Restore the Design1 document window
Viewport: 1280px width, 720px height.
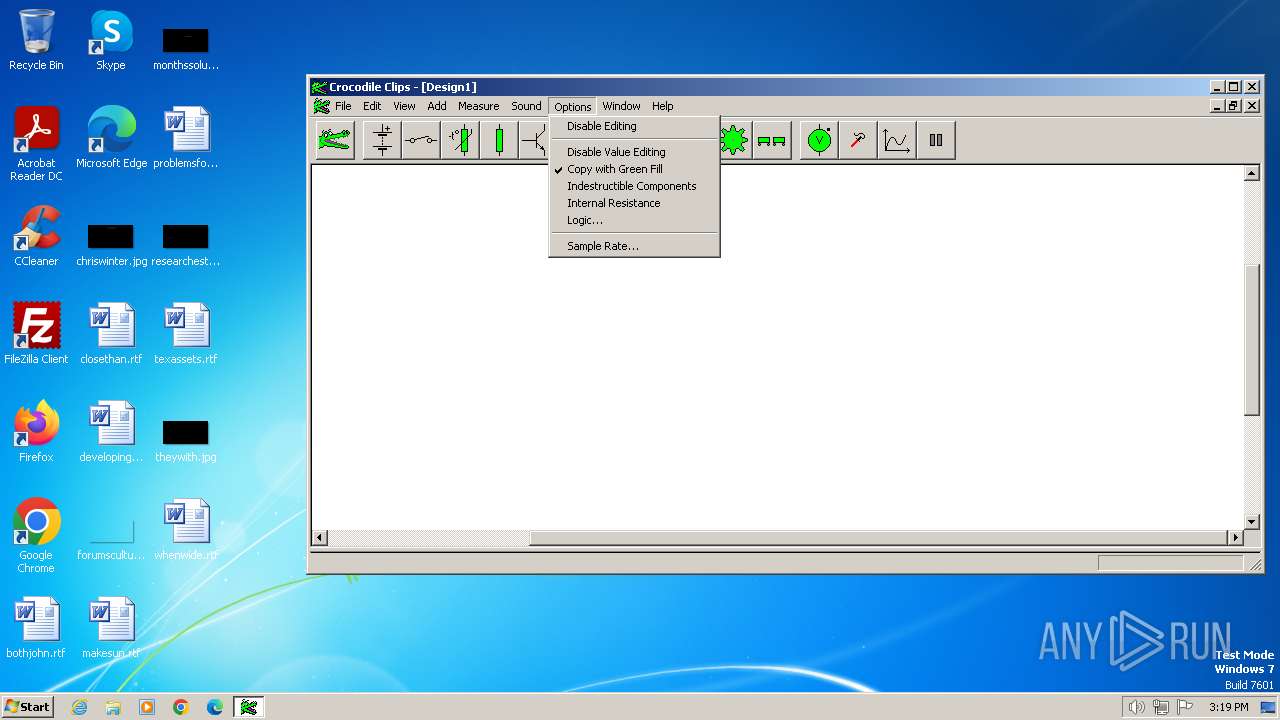[1234, 106]
